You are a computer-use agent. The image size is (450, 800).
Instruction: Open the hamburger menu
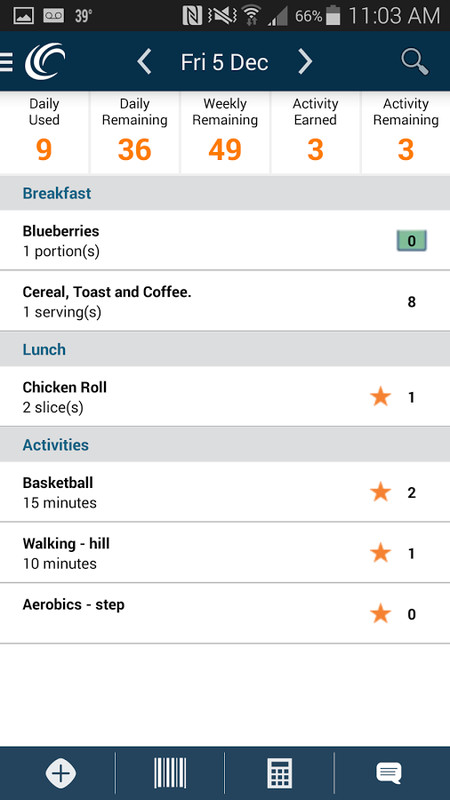coord(6,62)
